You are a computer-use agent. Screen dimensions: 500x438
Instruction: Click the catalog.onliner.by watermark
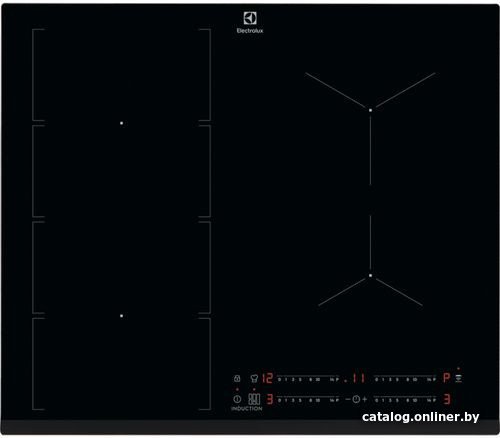(x=421, y=417)
